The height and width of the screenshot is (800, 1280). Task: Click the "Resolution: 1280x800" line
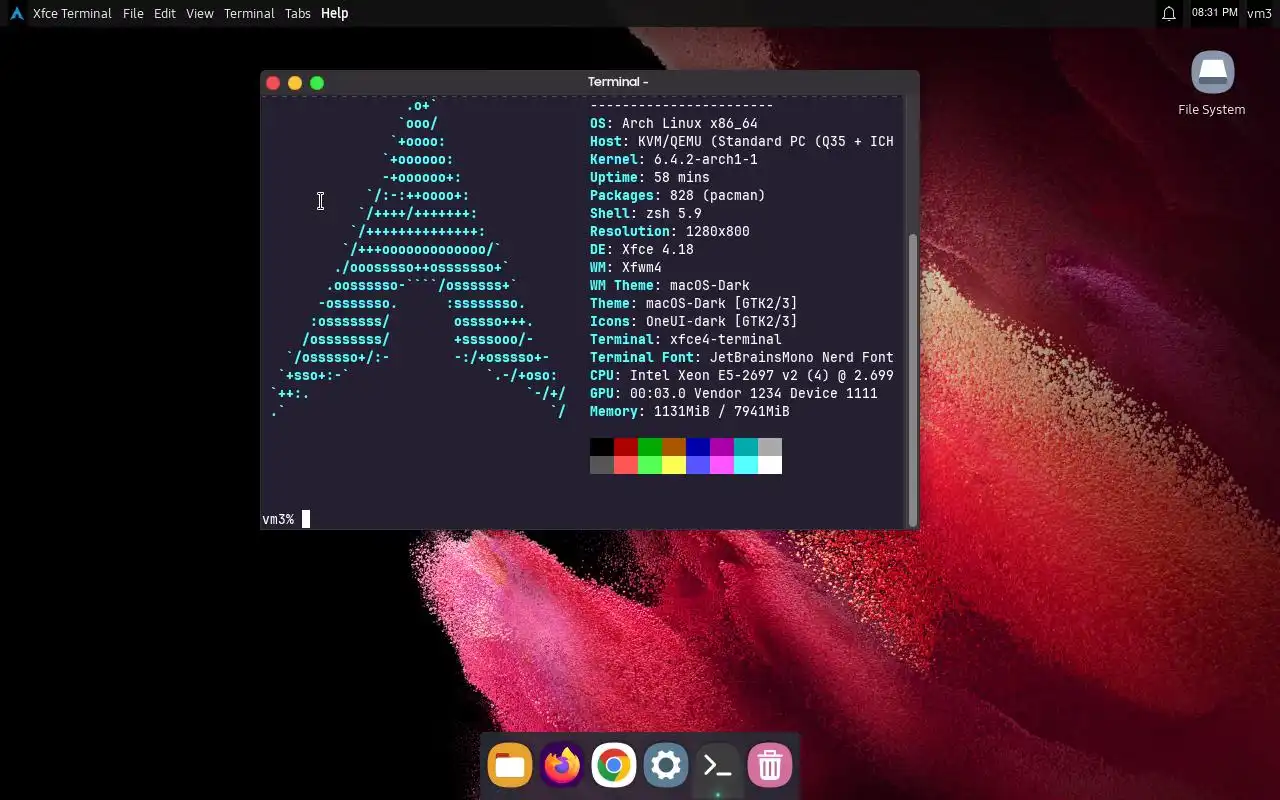670,232
